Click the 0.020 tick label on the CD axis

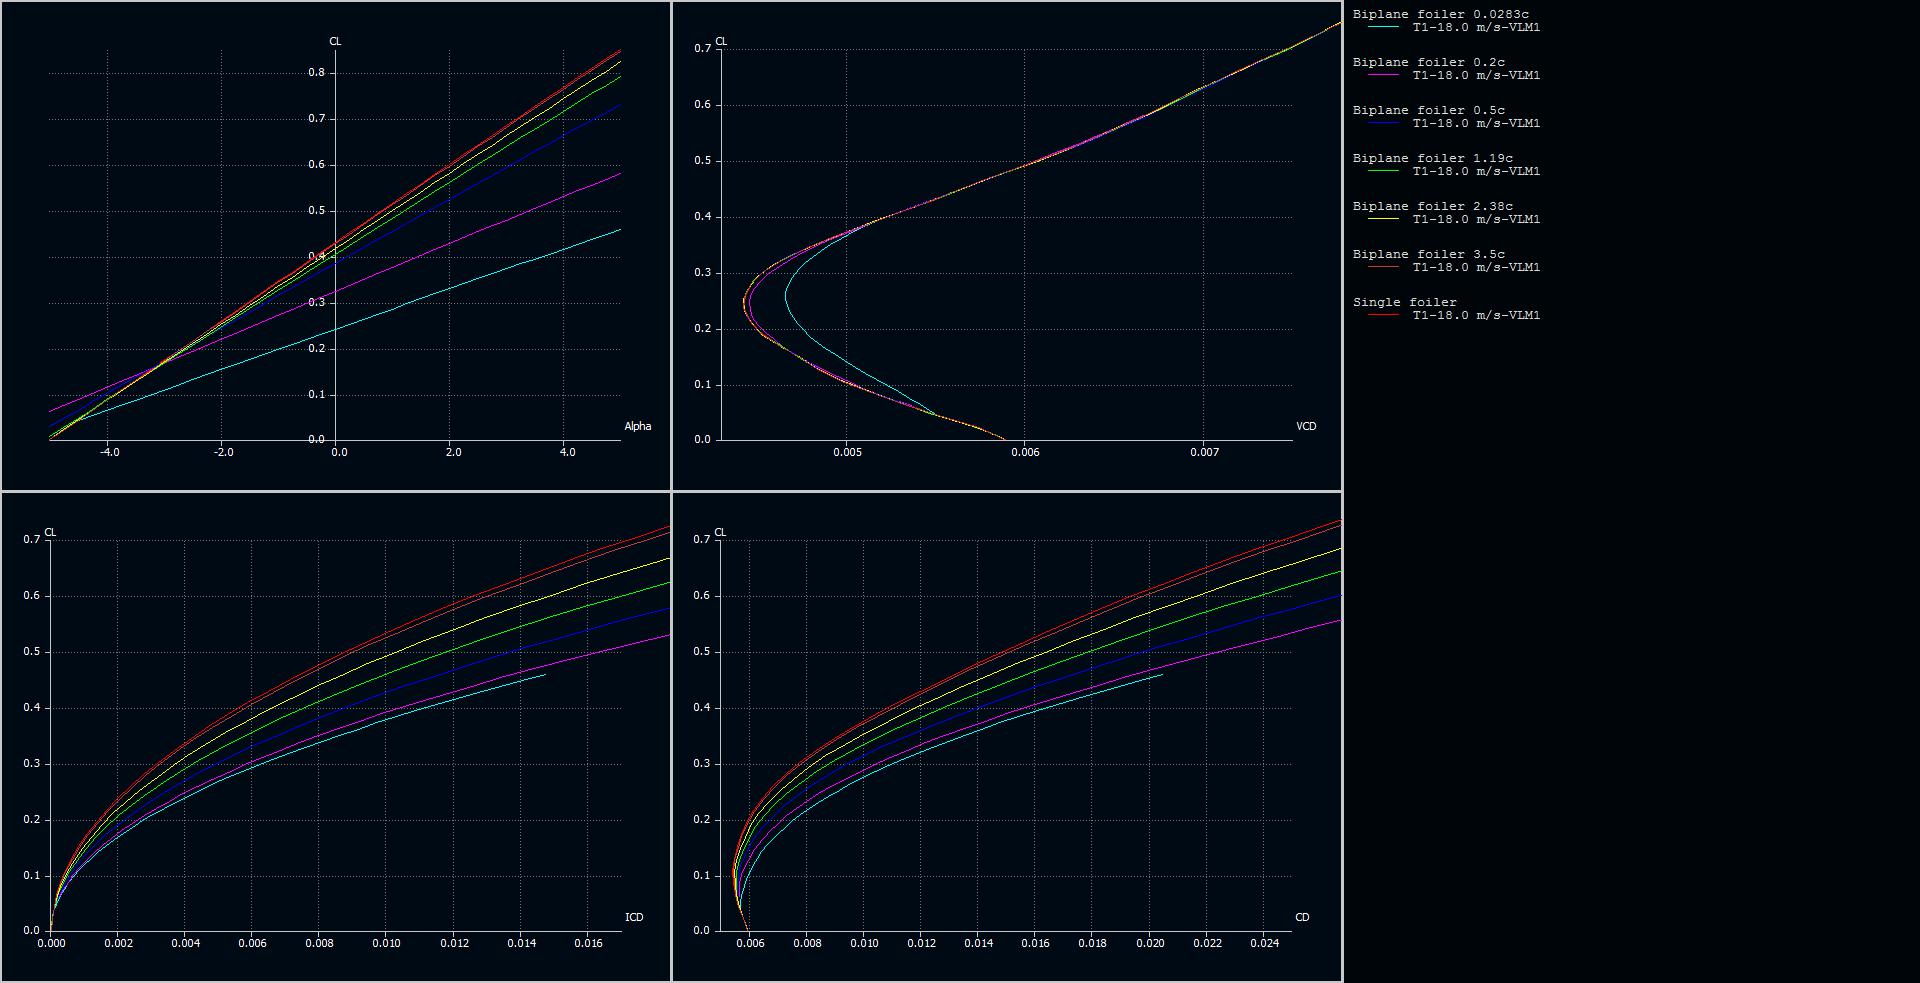[x=1150, y=943]
